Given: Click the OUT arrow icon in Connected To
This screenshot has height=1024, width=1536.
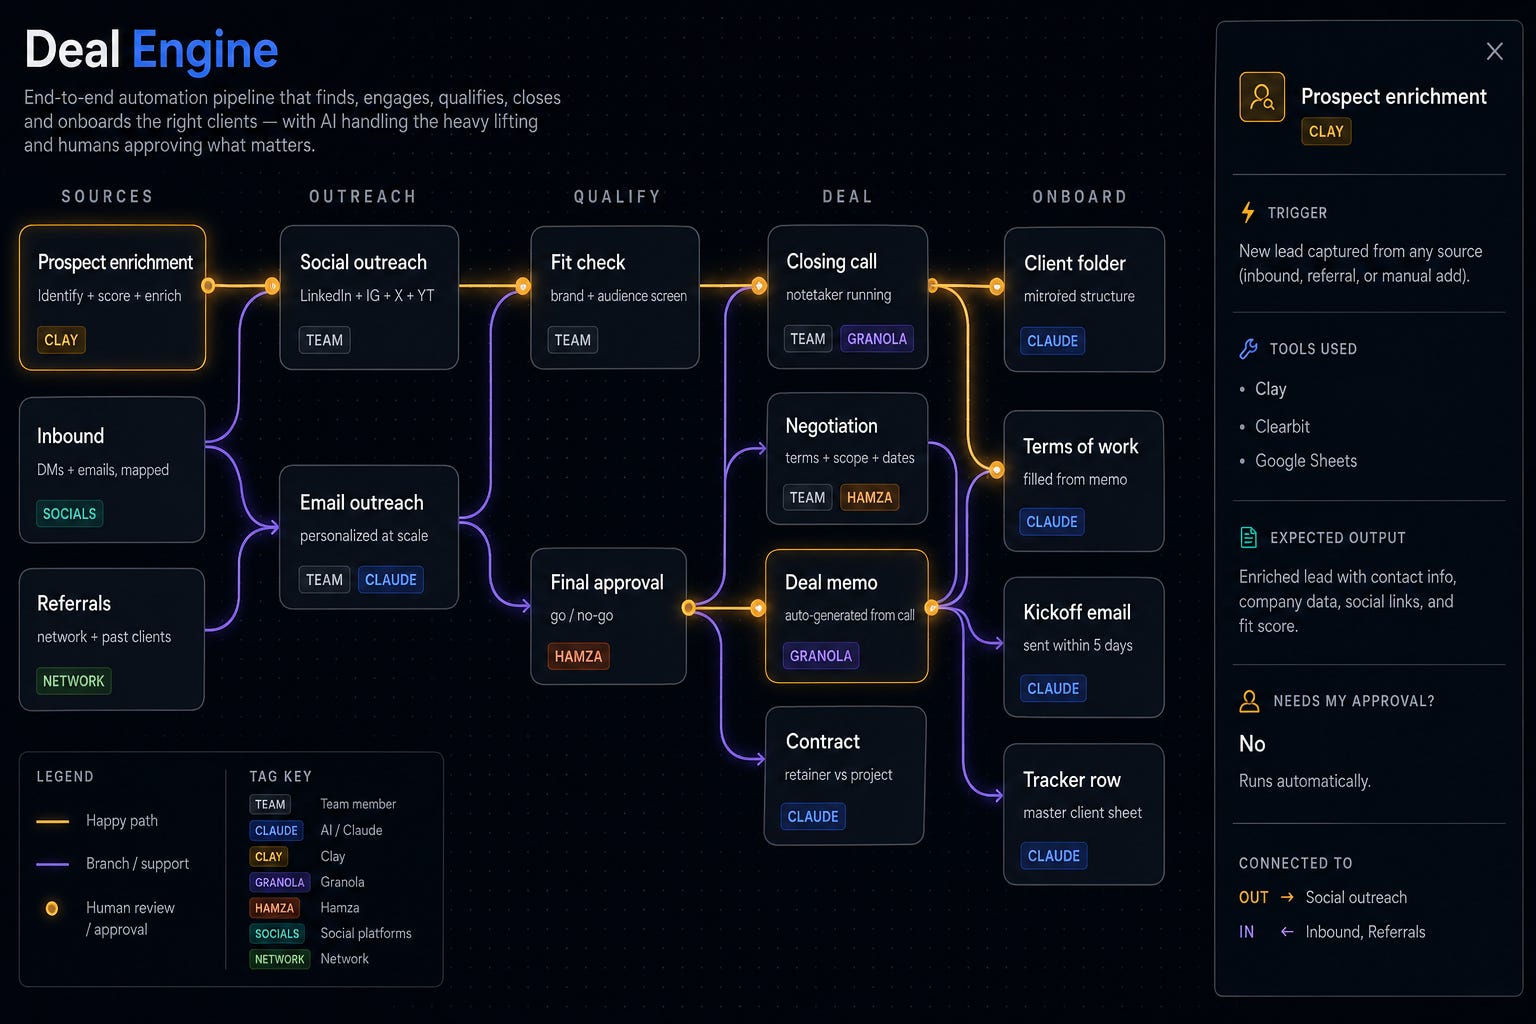Looking at the screenshot, I should [1287, 897].
